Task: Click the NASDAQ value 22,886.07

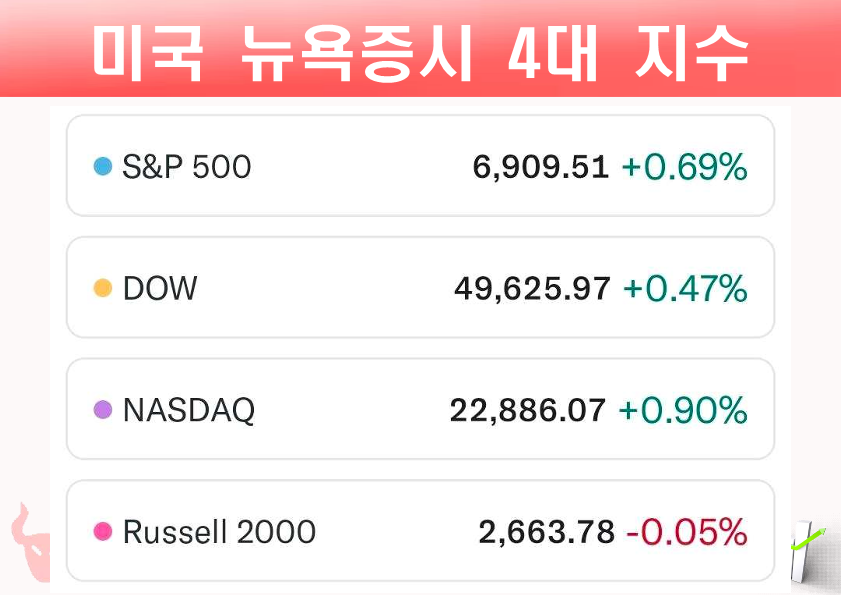Action: [x=528, y=410]
